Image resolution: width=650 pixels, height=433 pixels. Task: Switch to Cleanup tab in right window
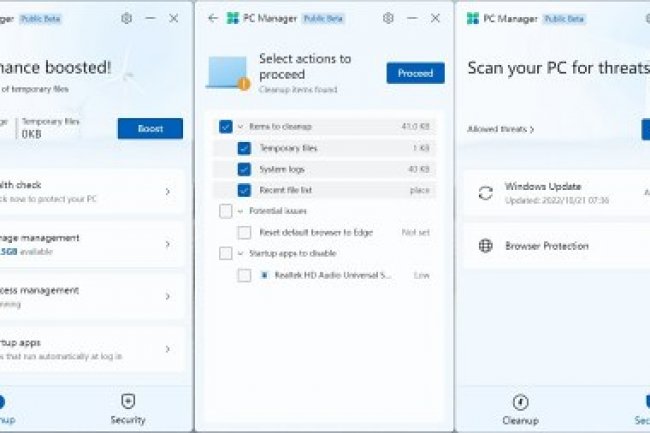point(520,410)
